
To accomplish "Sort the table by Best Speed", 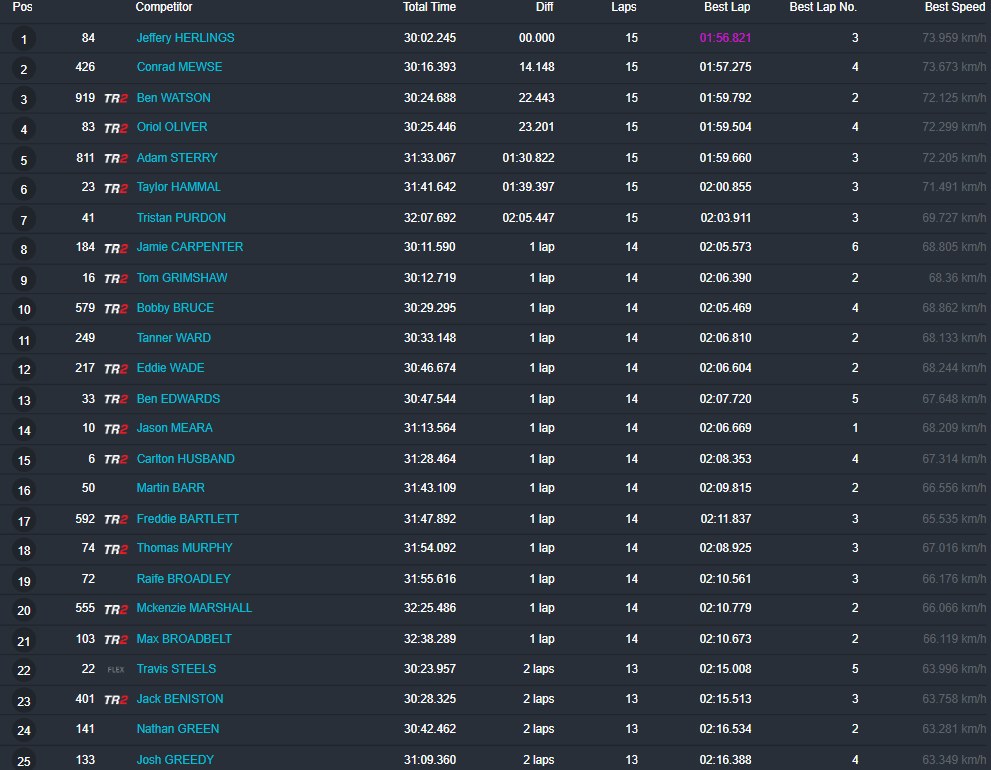I will 953,7.
